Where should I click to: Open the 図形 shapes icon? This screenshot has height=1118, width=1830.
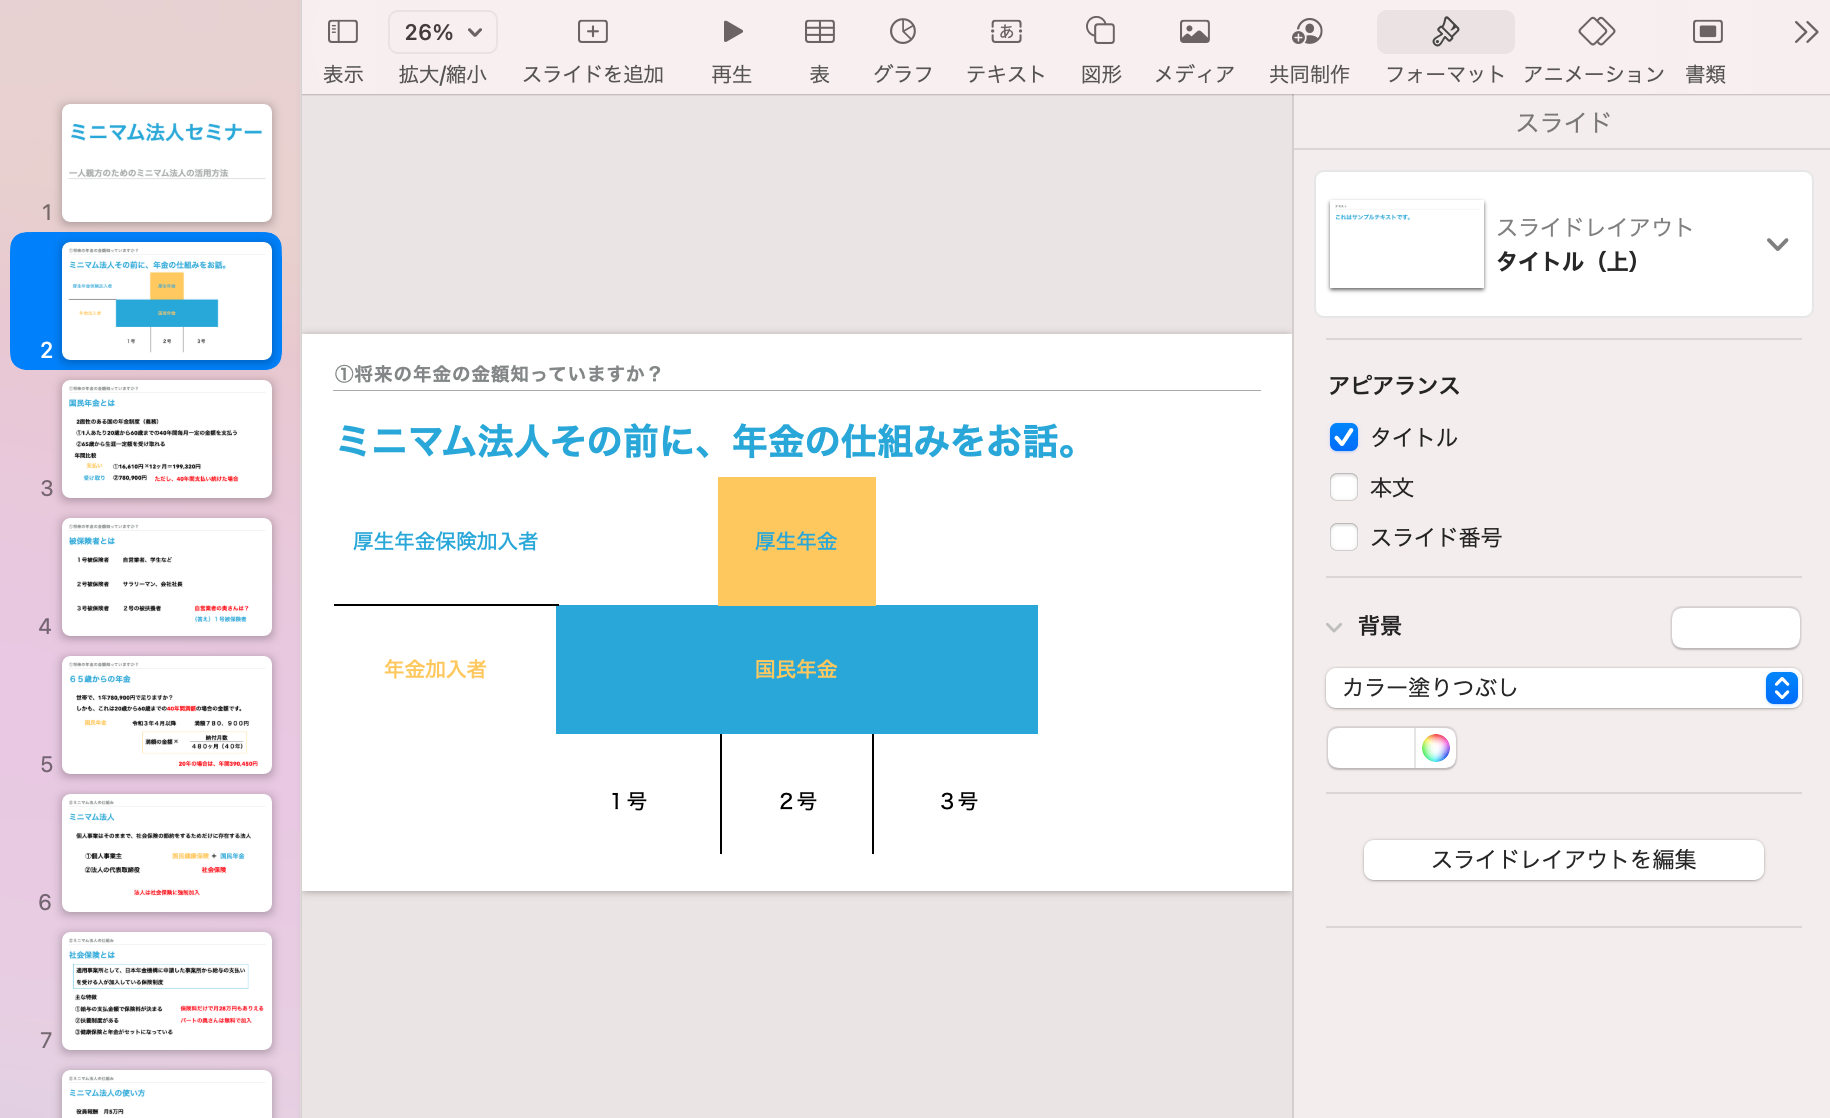(1101, 32)
